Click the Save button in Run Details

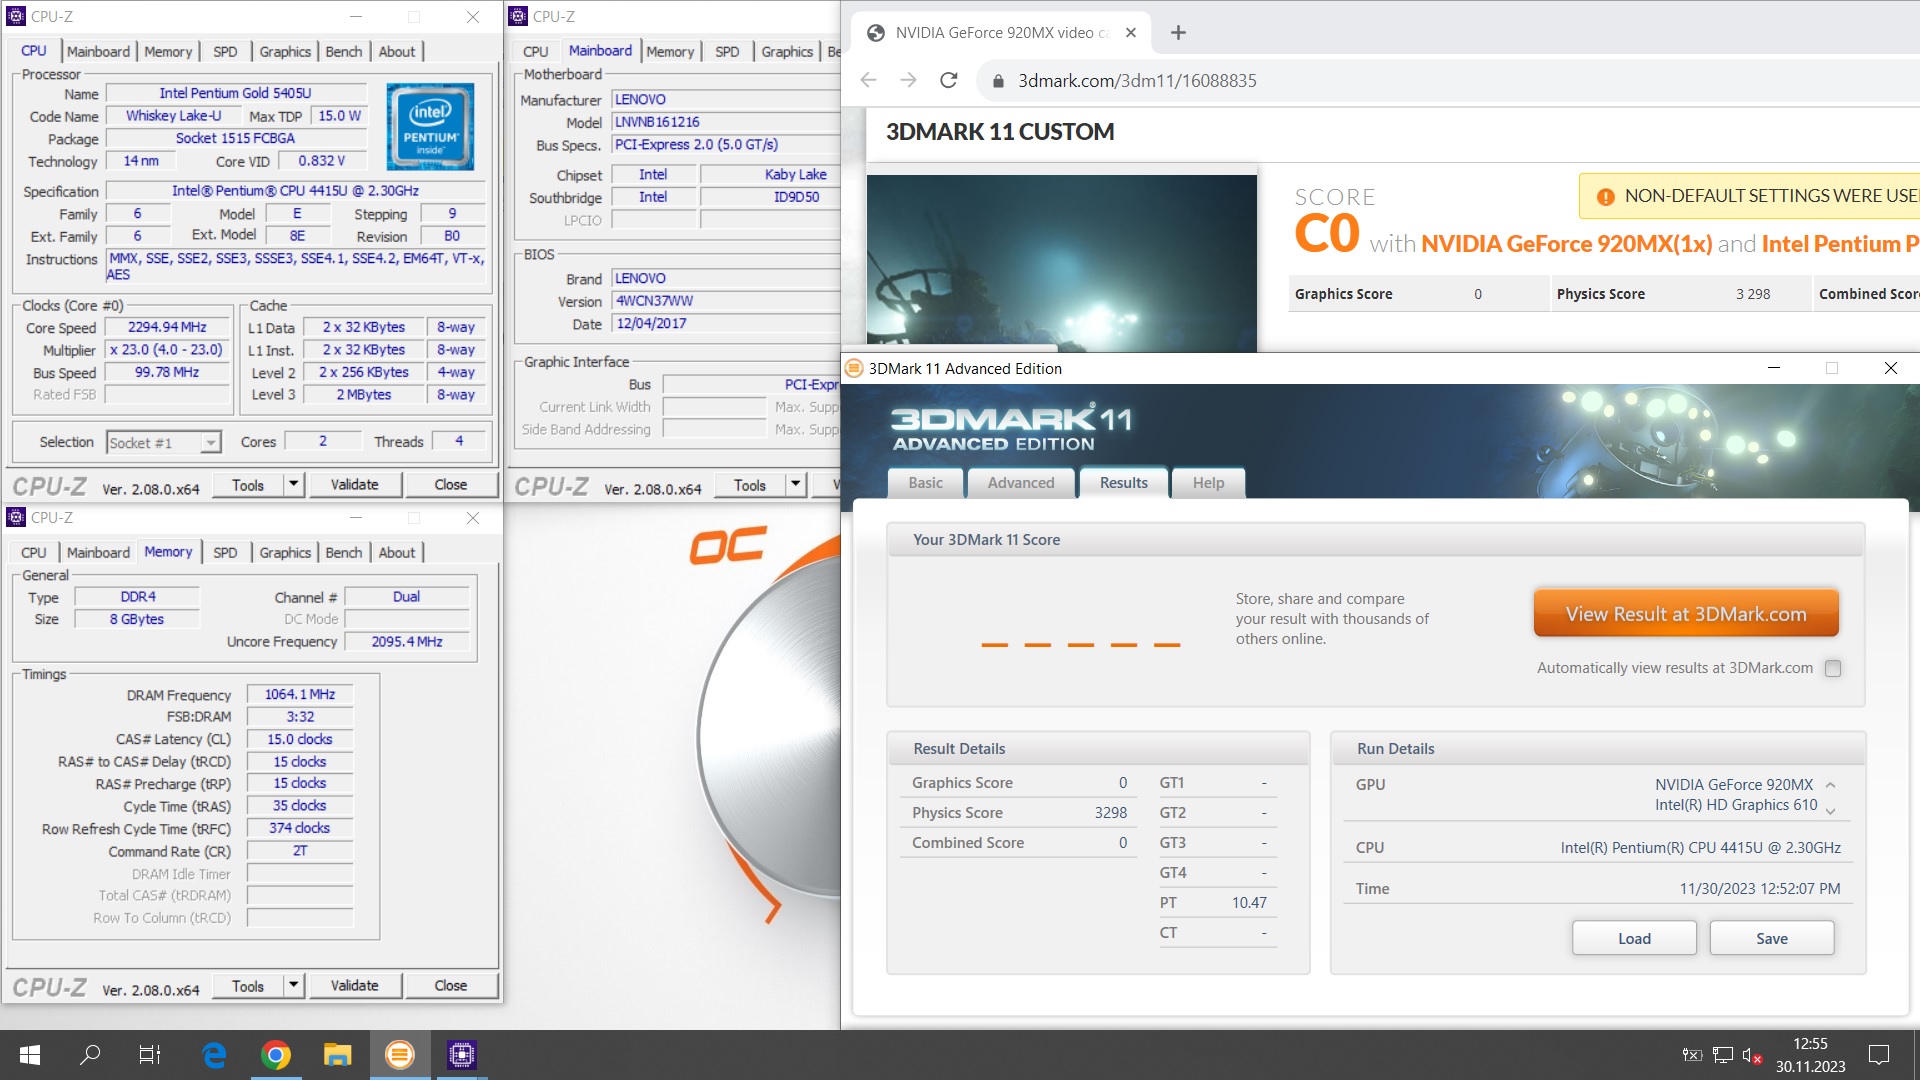[x=1771, y=938]
